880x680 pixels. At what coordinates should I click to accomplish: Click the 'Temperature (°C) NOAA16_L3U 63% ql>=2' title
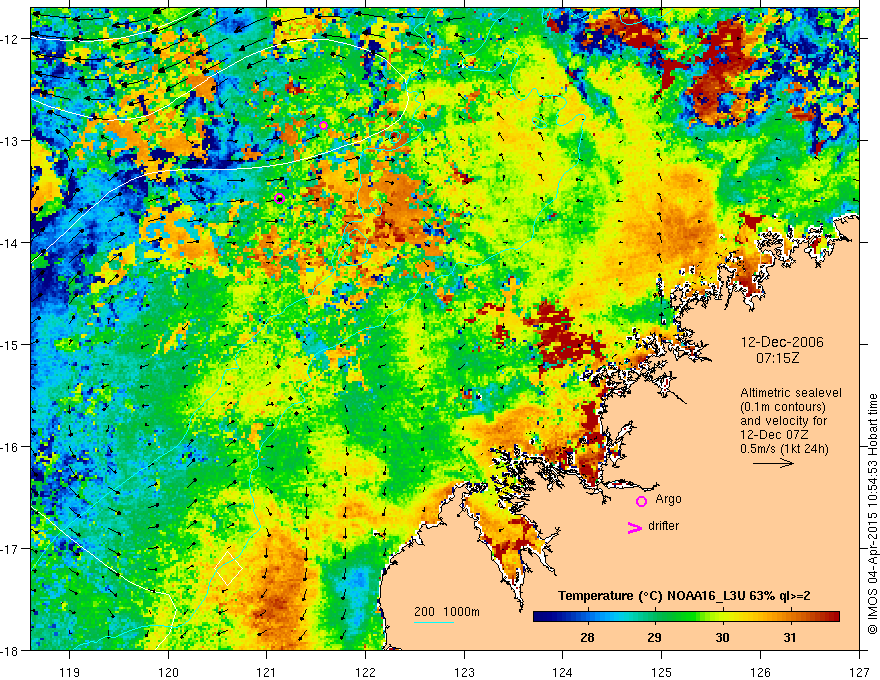point(684,596)
